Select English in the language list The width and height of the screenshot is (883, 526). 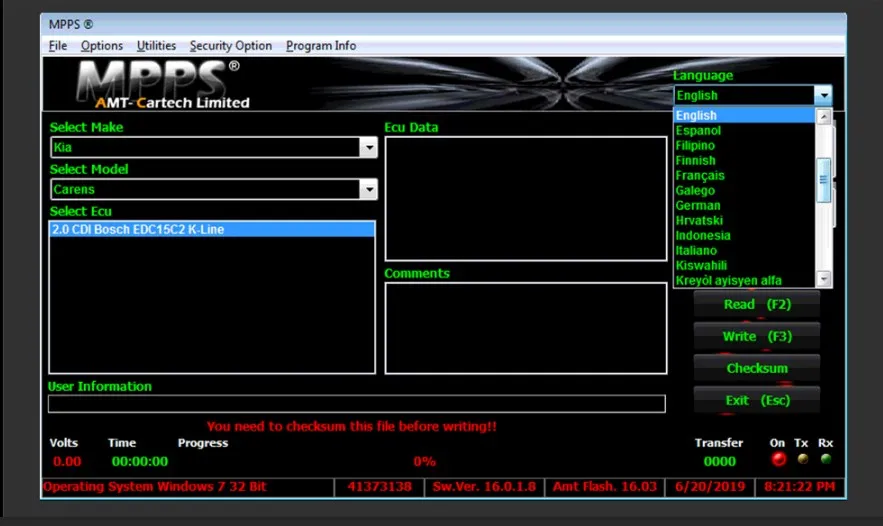click(744, 115)
